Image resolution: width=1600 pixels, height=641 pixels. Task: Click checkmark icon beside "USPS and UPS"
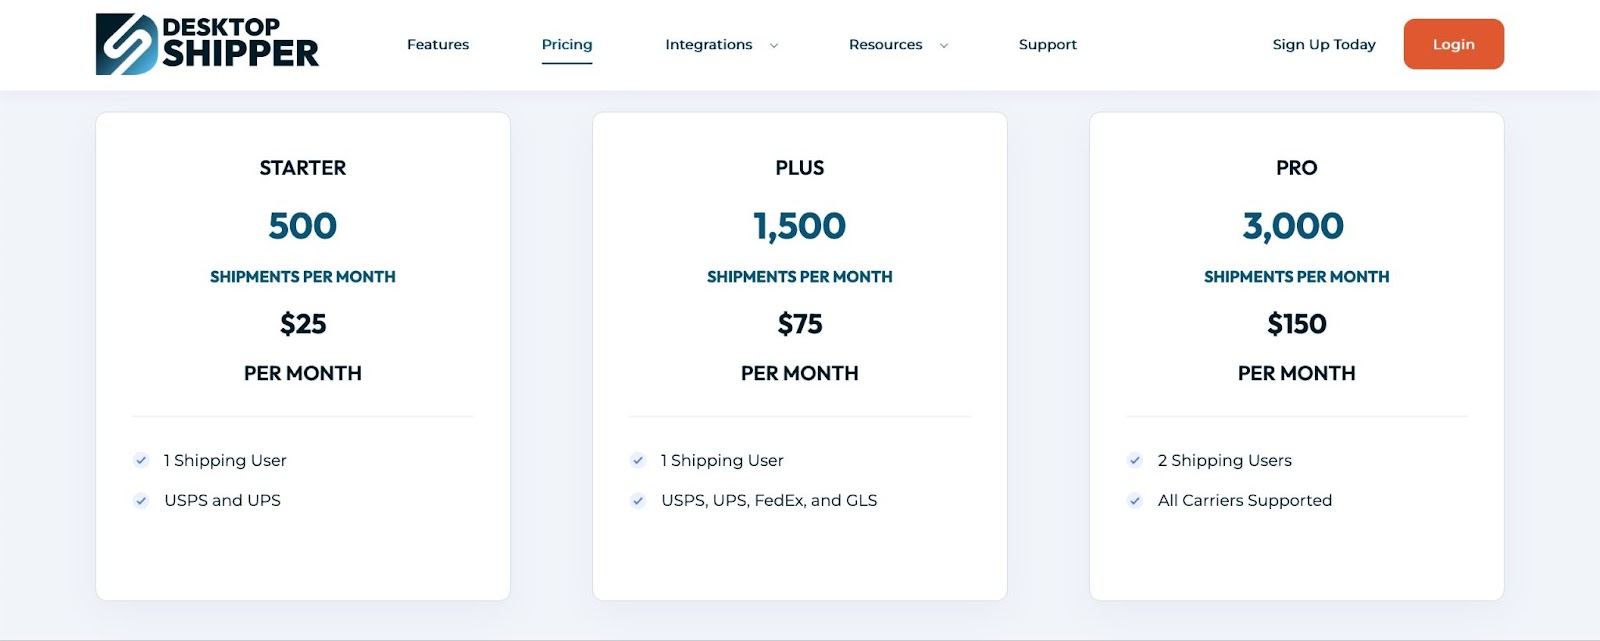tap(141, 501)
